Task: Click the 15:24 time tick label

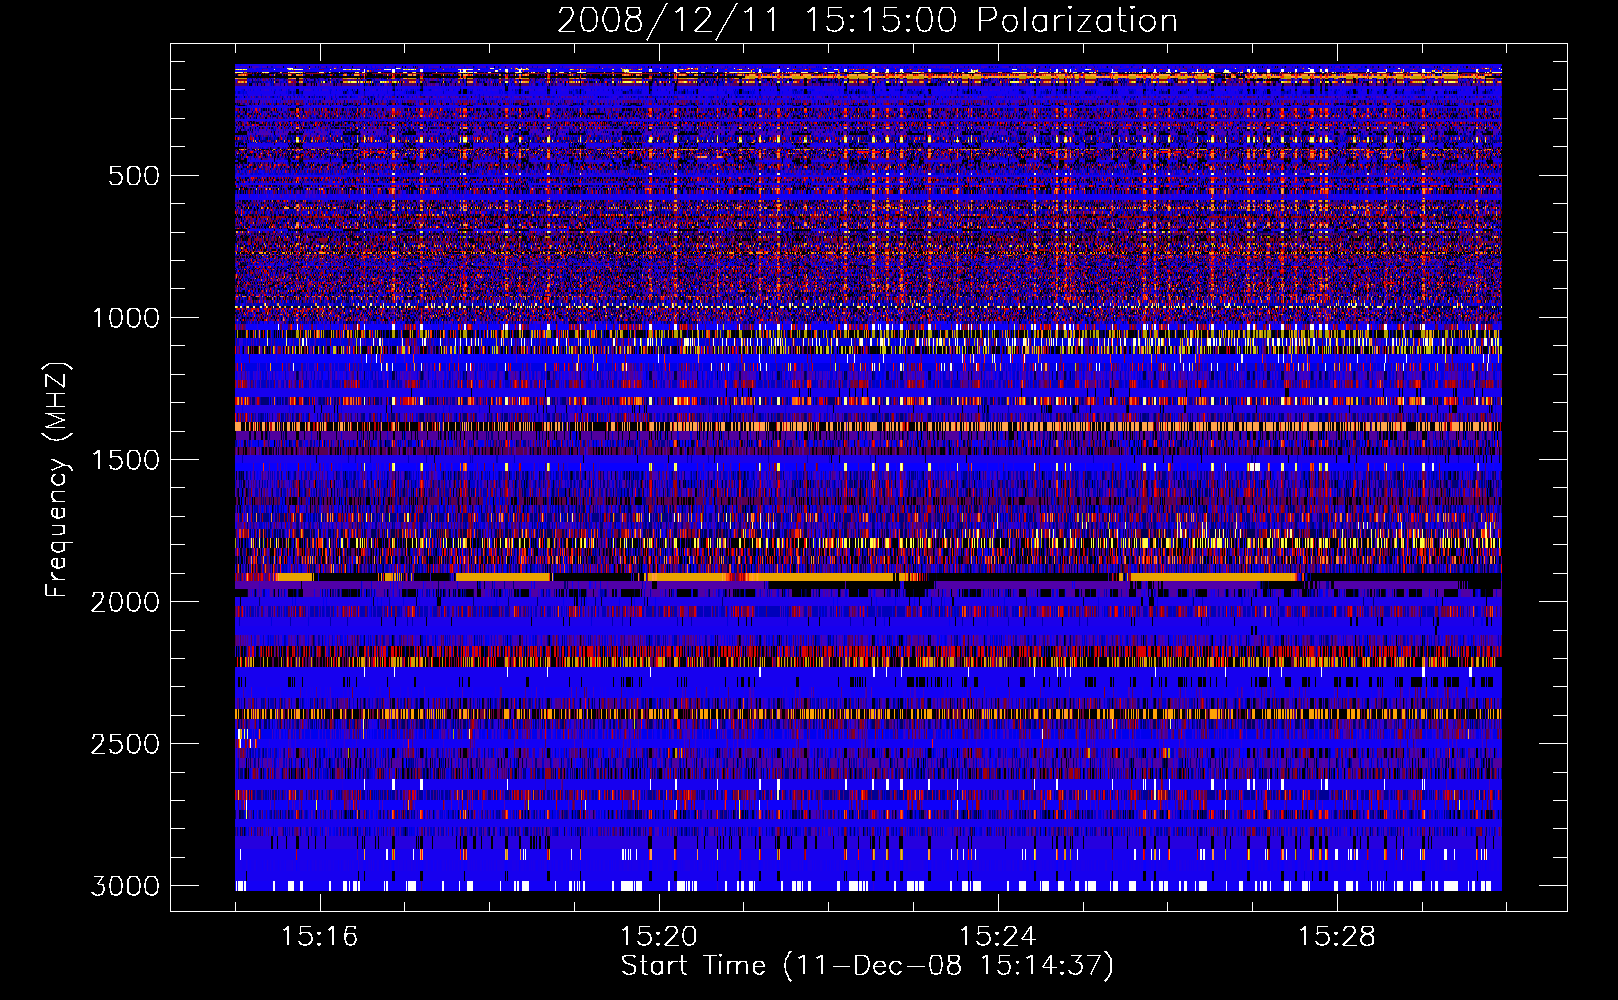Action: (997, 937)
